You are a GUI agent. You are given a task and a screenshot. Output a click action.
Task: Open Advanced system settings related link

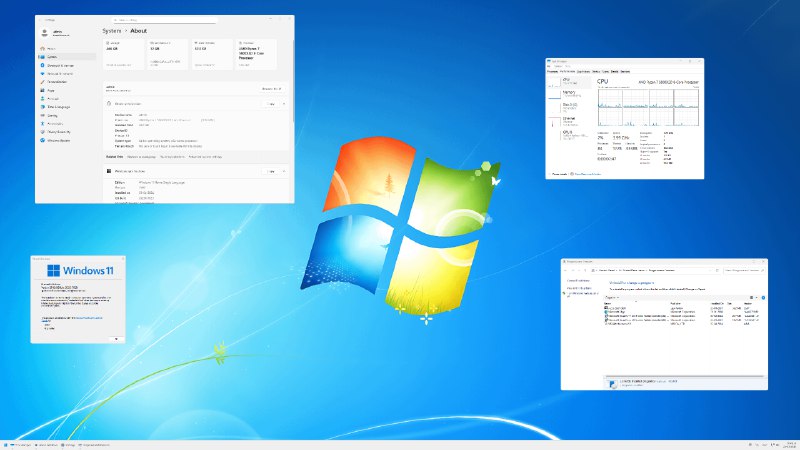[x=205, y=157]
